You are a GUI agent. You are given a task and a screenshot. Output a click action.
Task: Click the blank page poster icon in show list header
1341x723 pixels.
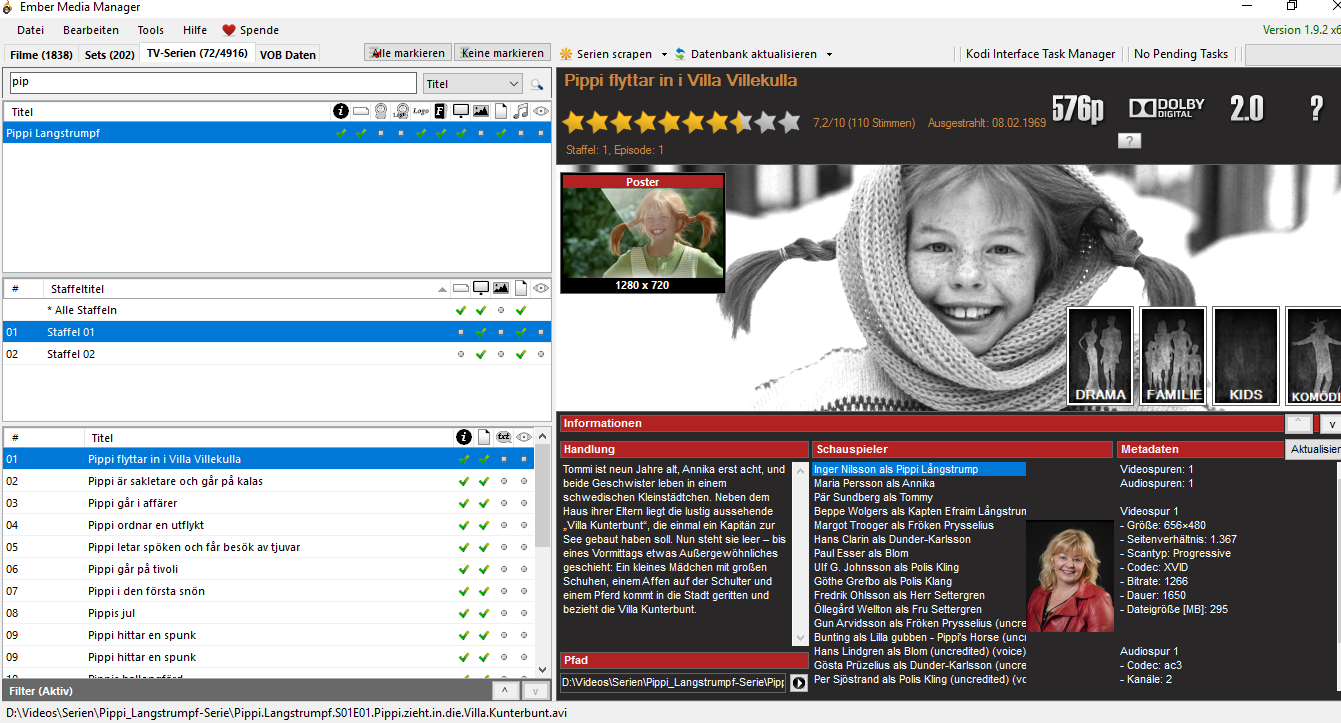pos(501,112)
